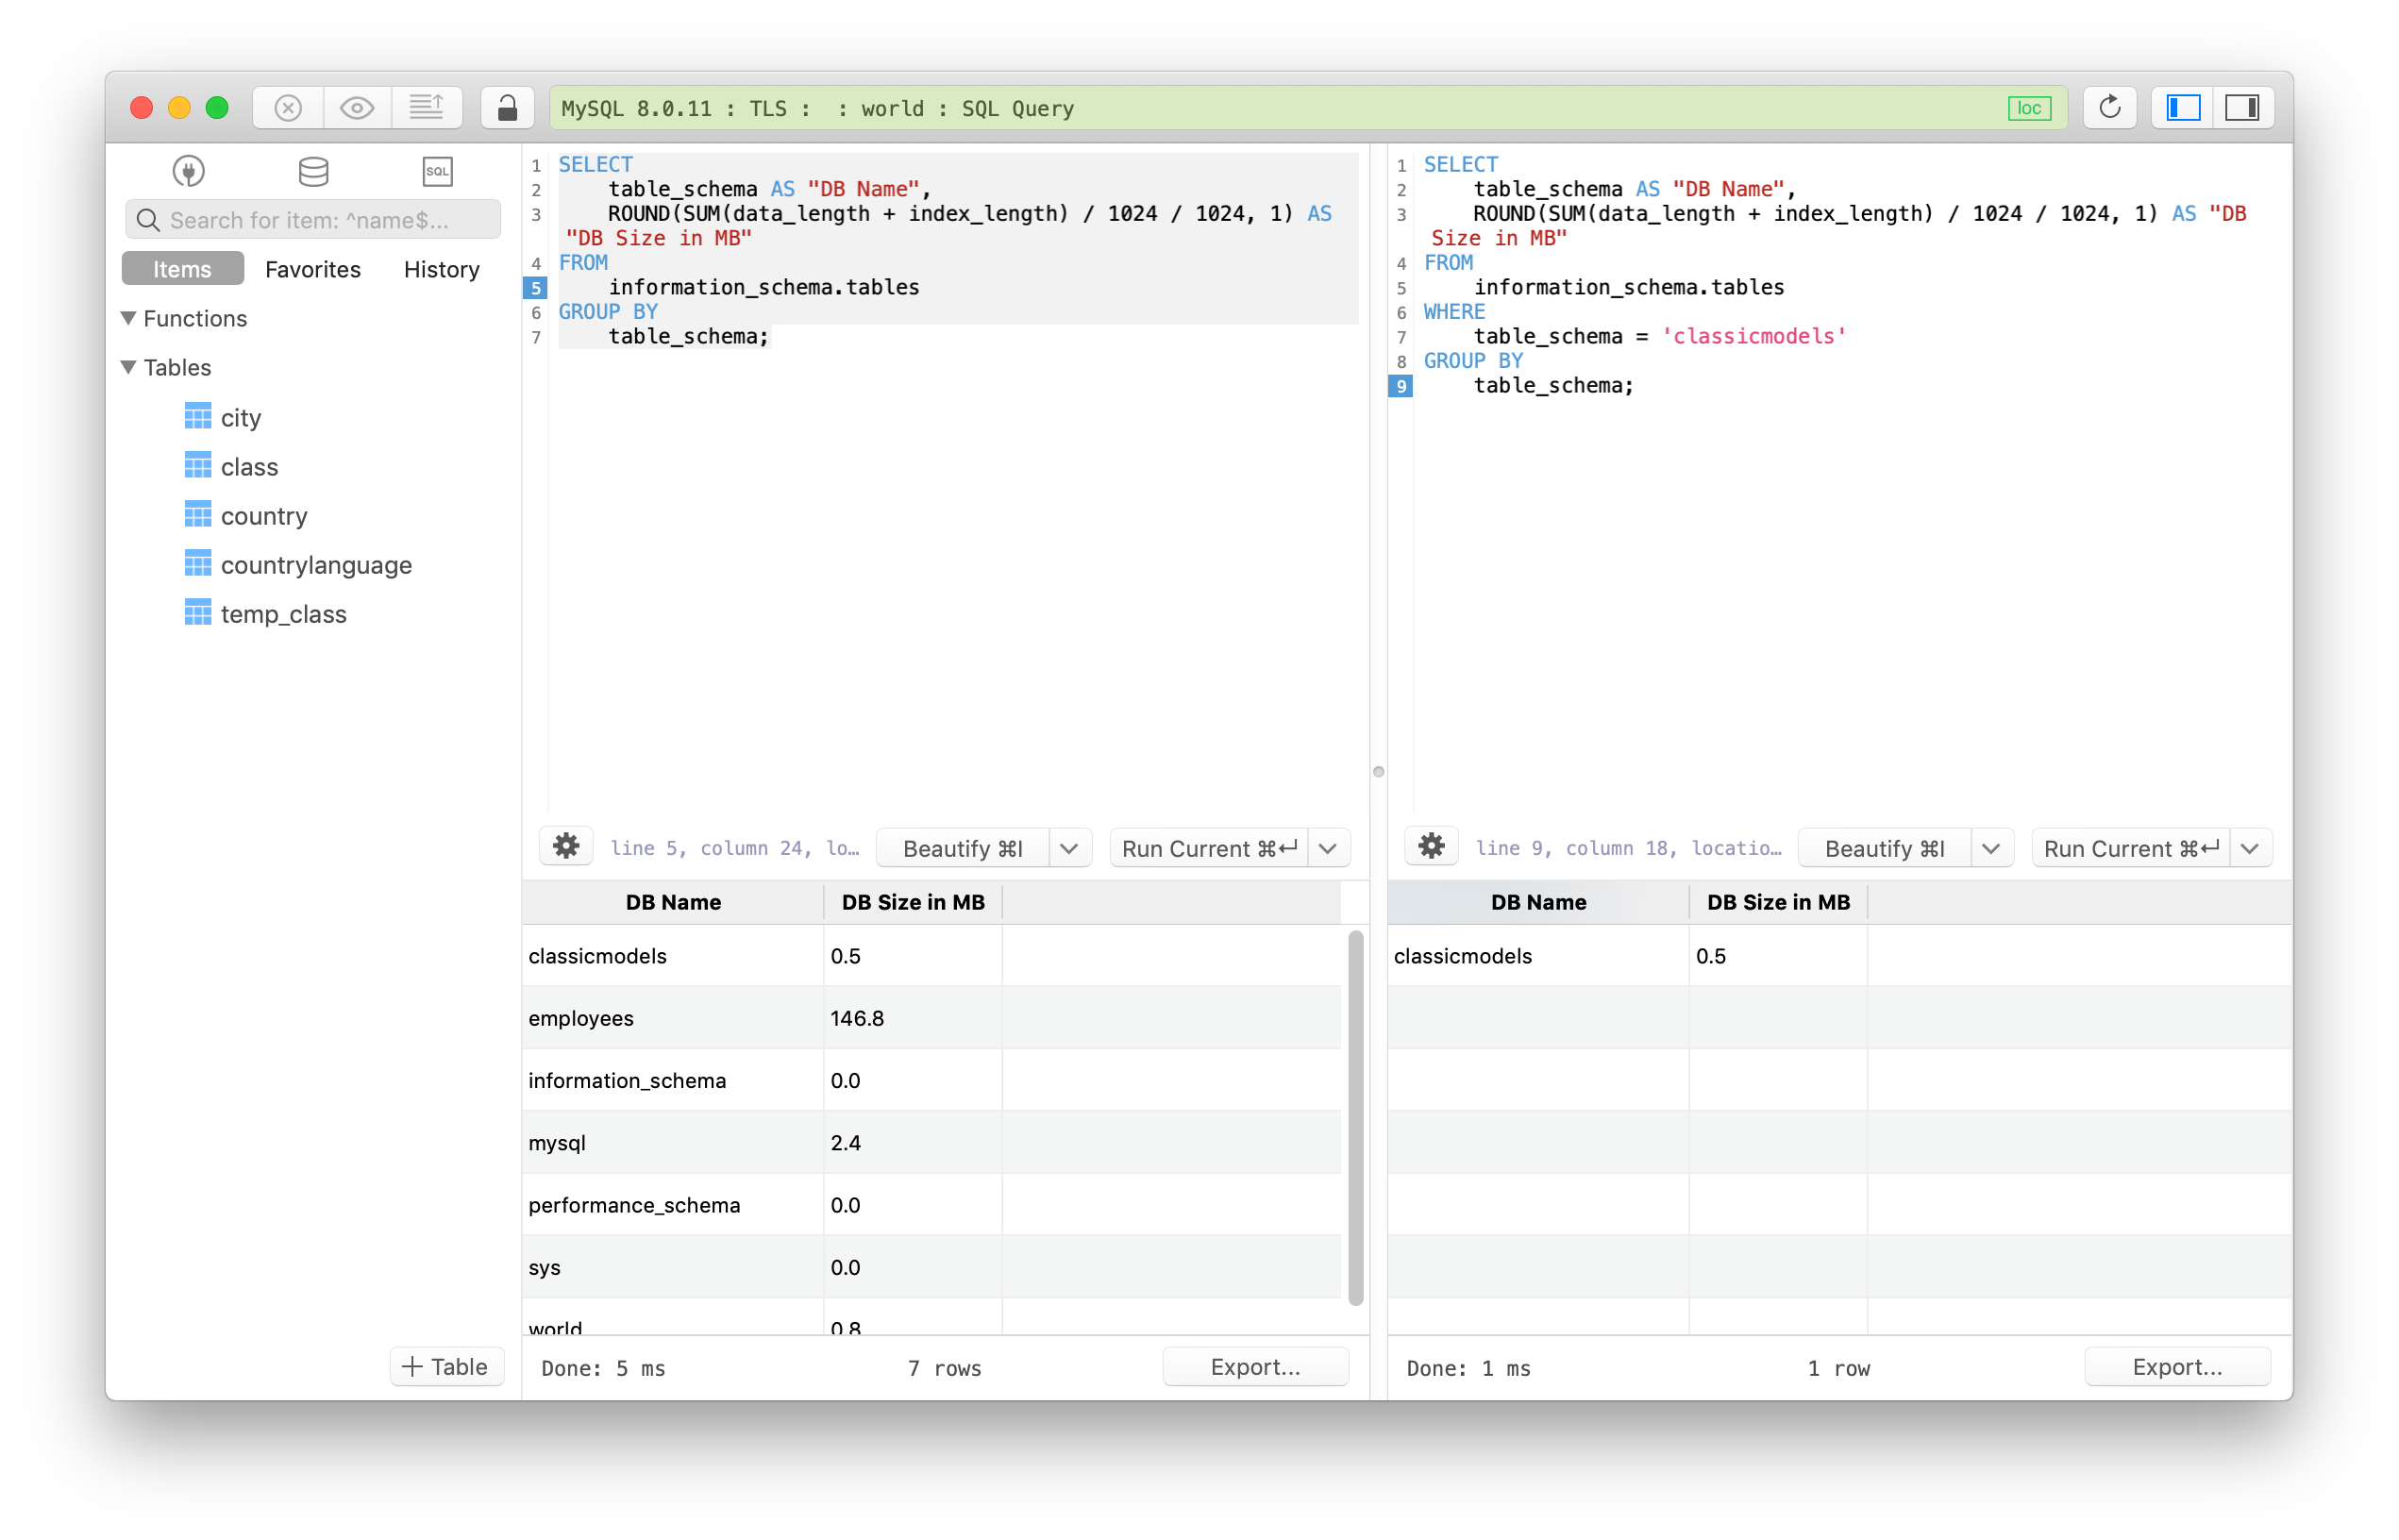Viewport: 2399px width, 1540px height.
Task: Toggle the right panel visibility
Action: (2244, 107)
